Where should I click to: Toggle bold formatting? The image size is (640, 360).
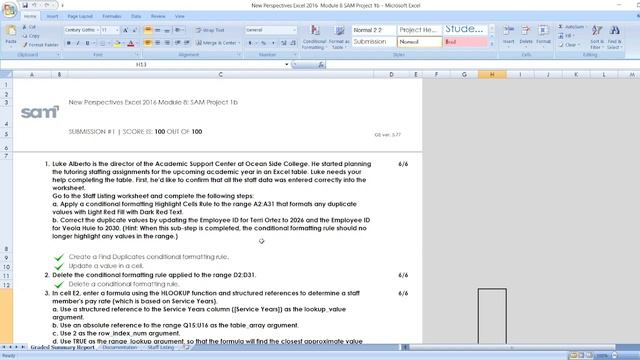pyautogui.click(x=69, y=43)
